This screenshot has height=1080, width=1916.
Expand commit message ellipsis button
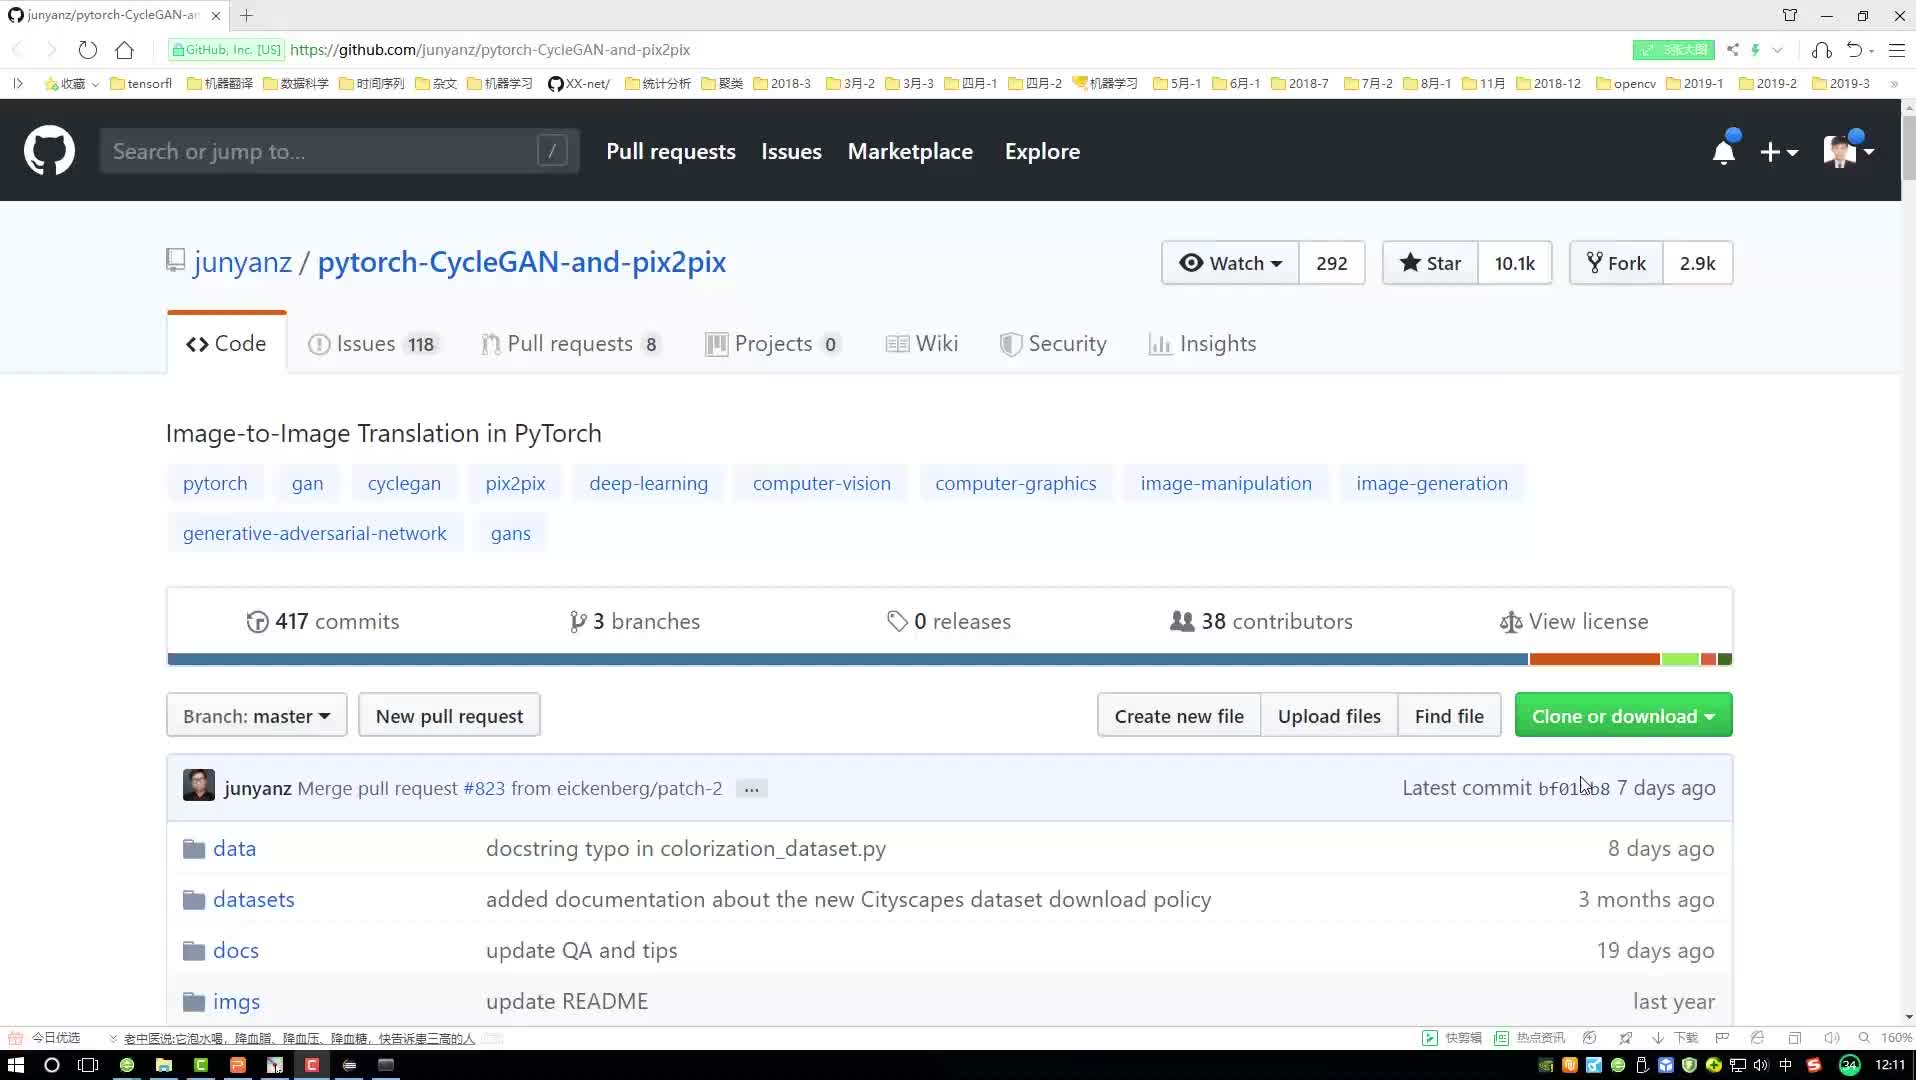tap(751, 788)
